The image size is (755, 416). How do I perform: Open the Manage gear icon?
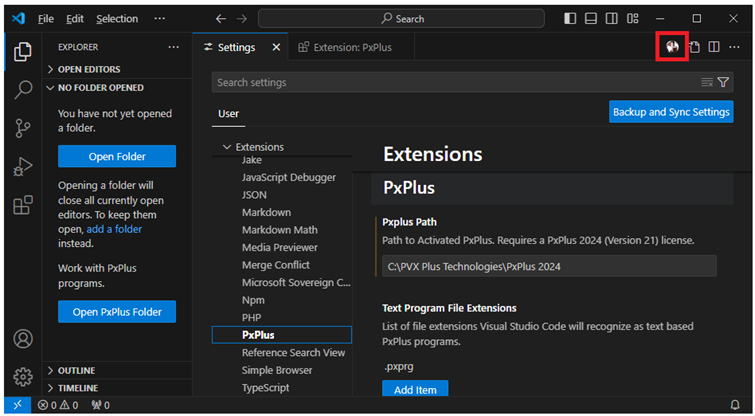coord(22,377)
